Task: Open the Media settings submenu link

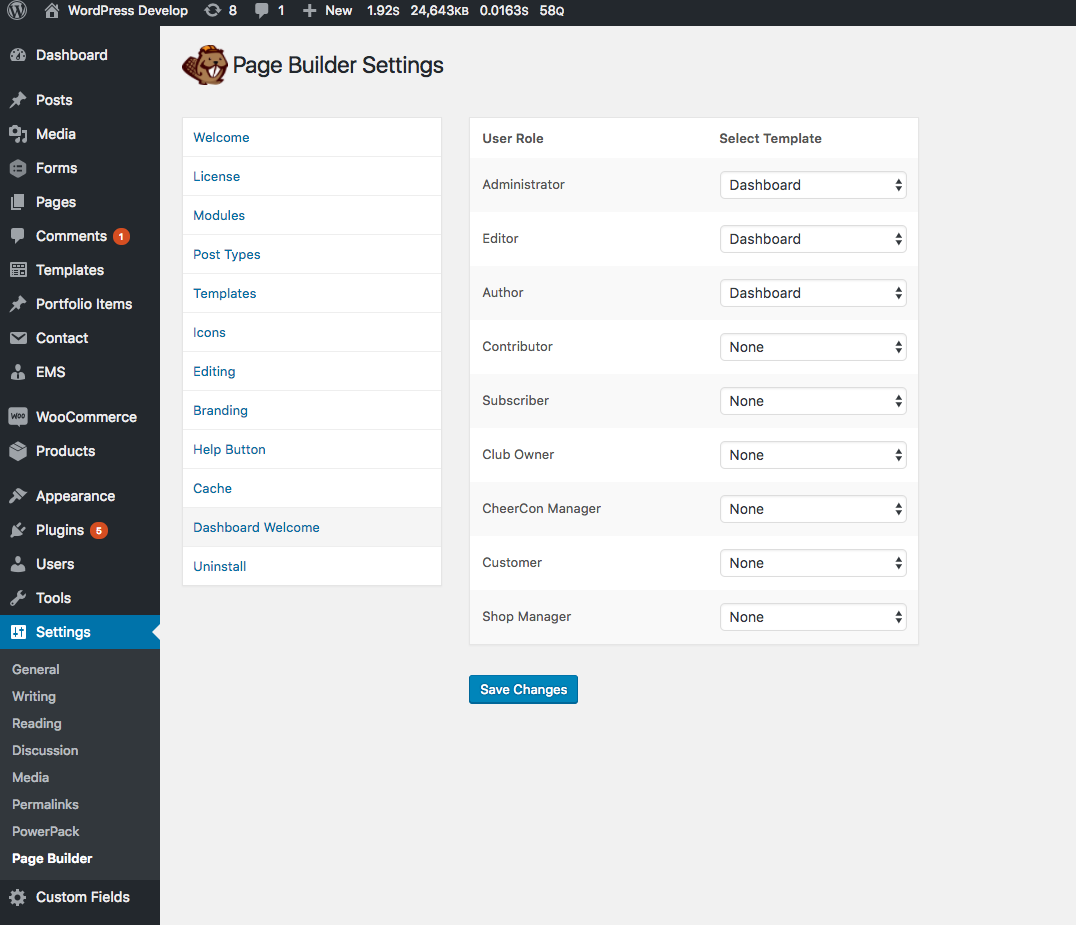Action: coord(30,777)
